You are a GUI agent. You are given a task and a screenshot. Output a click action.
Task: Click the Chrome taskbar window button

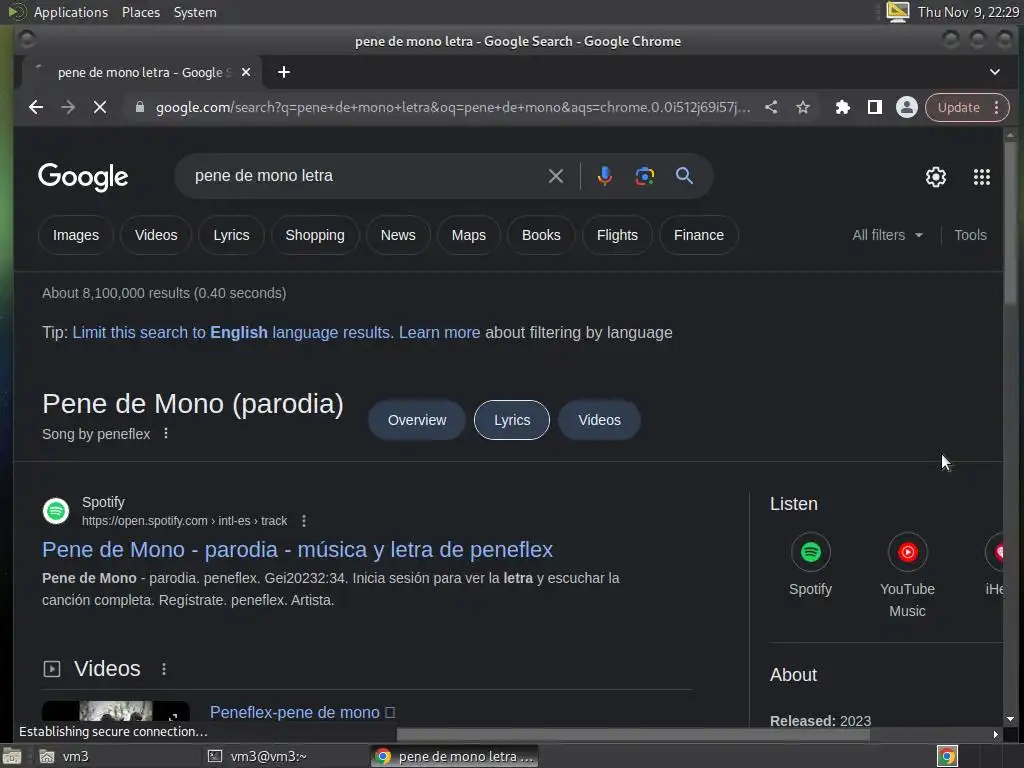point(455,756)
